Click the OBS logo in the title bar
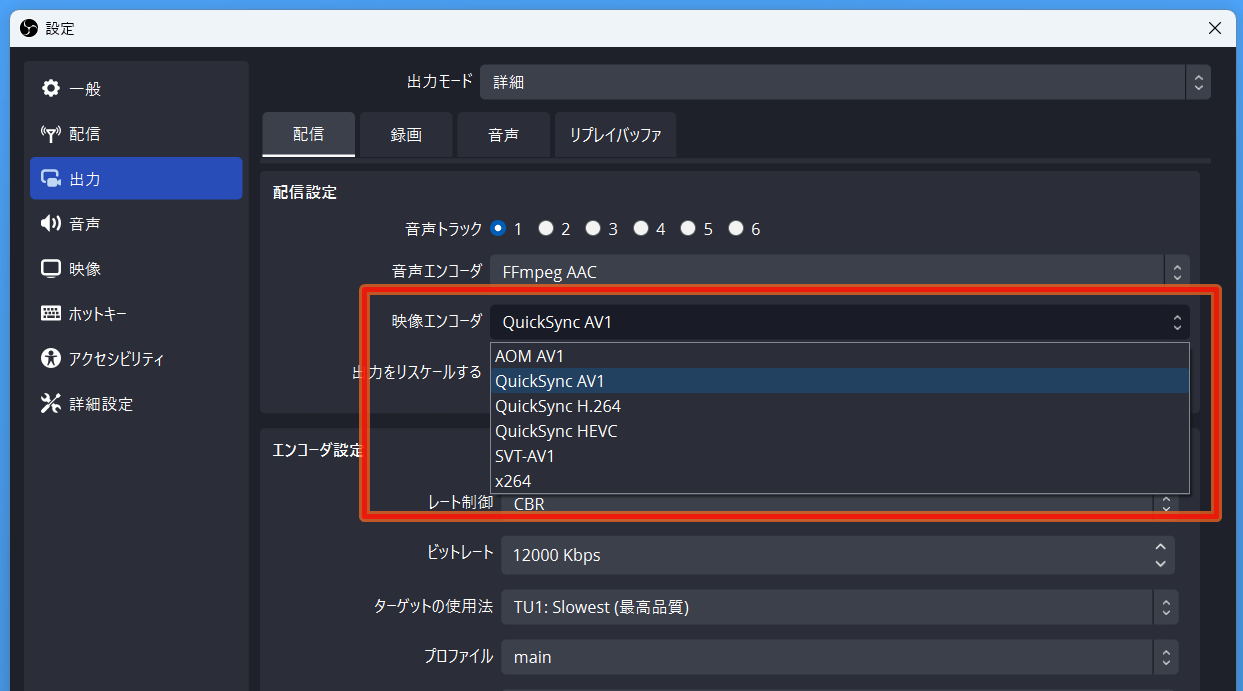Viewport: 1243px width, 691px height. coord(29,28)
